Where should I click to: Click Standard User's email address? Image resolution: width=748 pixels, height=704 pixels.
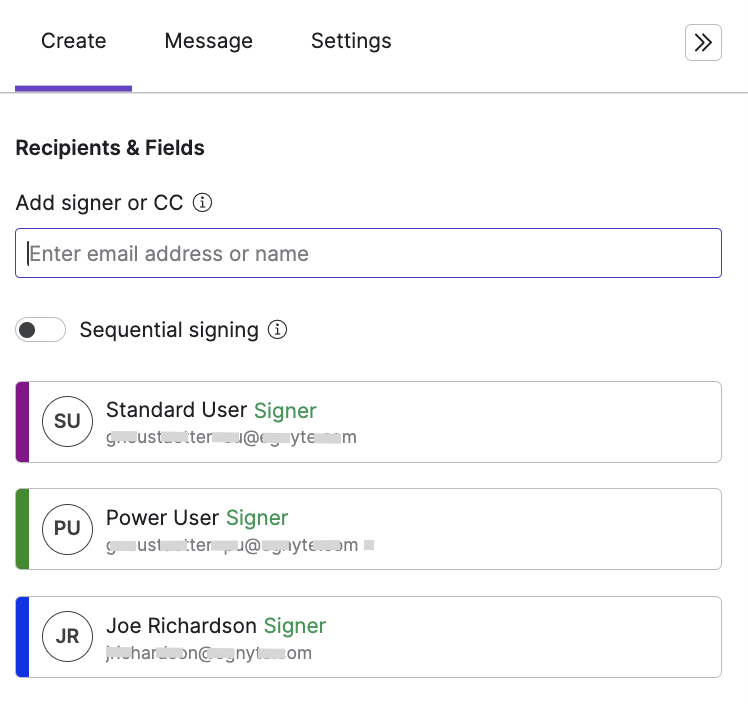(x=231, y=437)
